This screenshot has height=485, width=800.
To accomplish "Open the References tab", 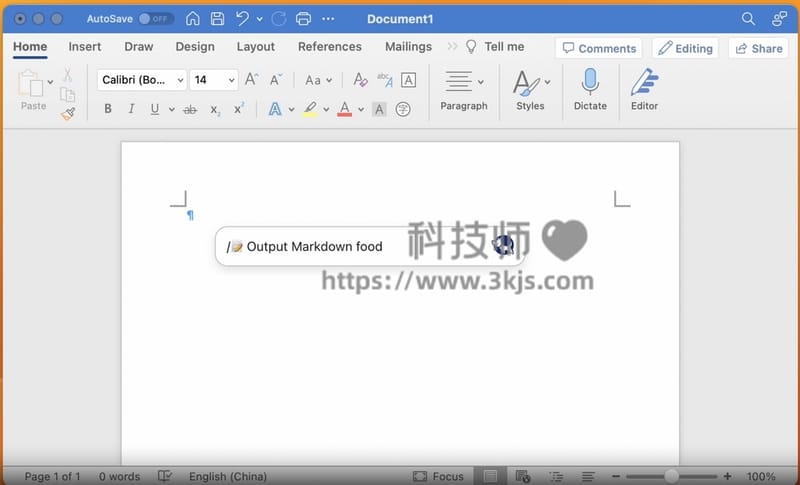I will pos(330,47).
